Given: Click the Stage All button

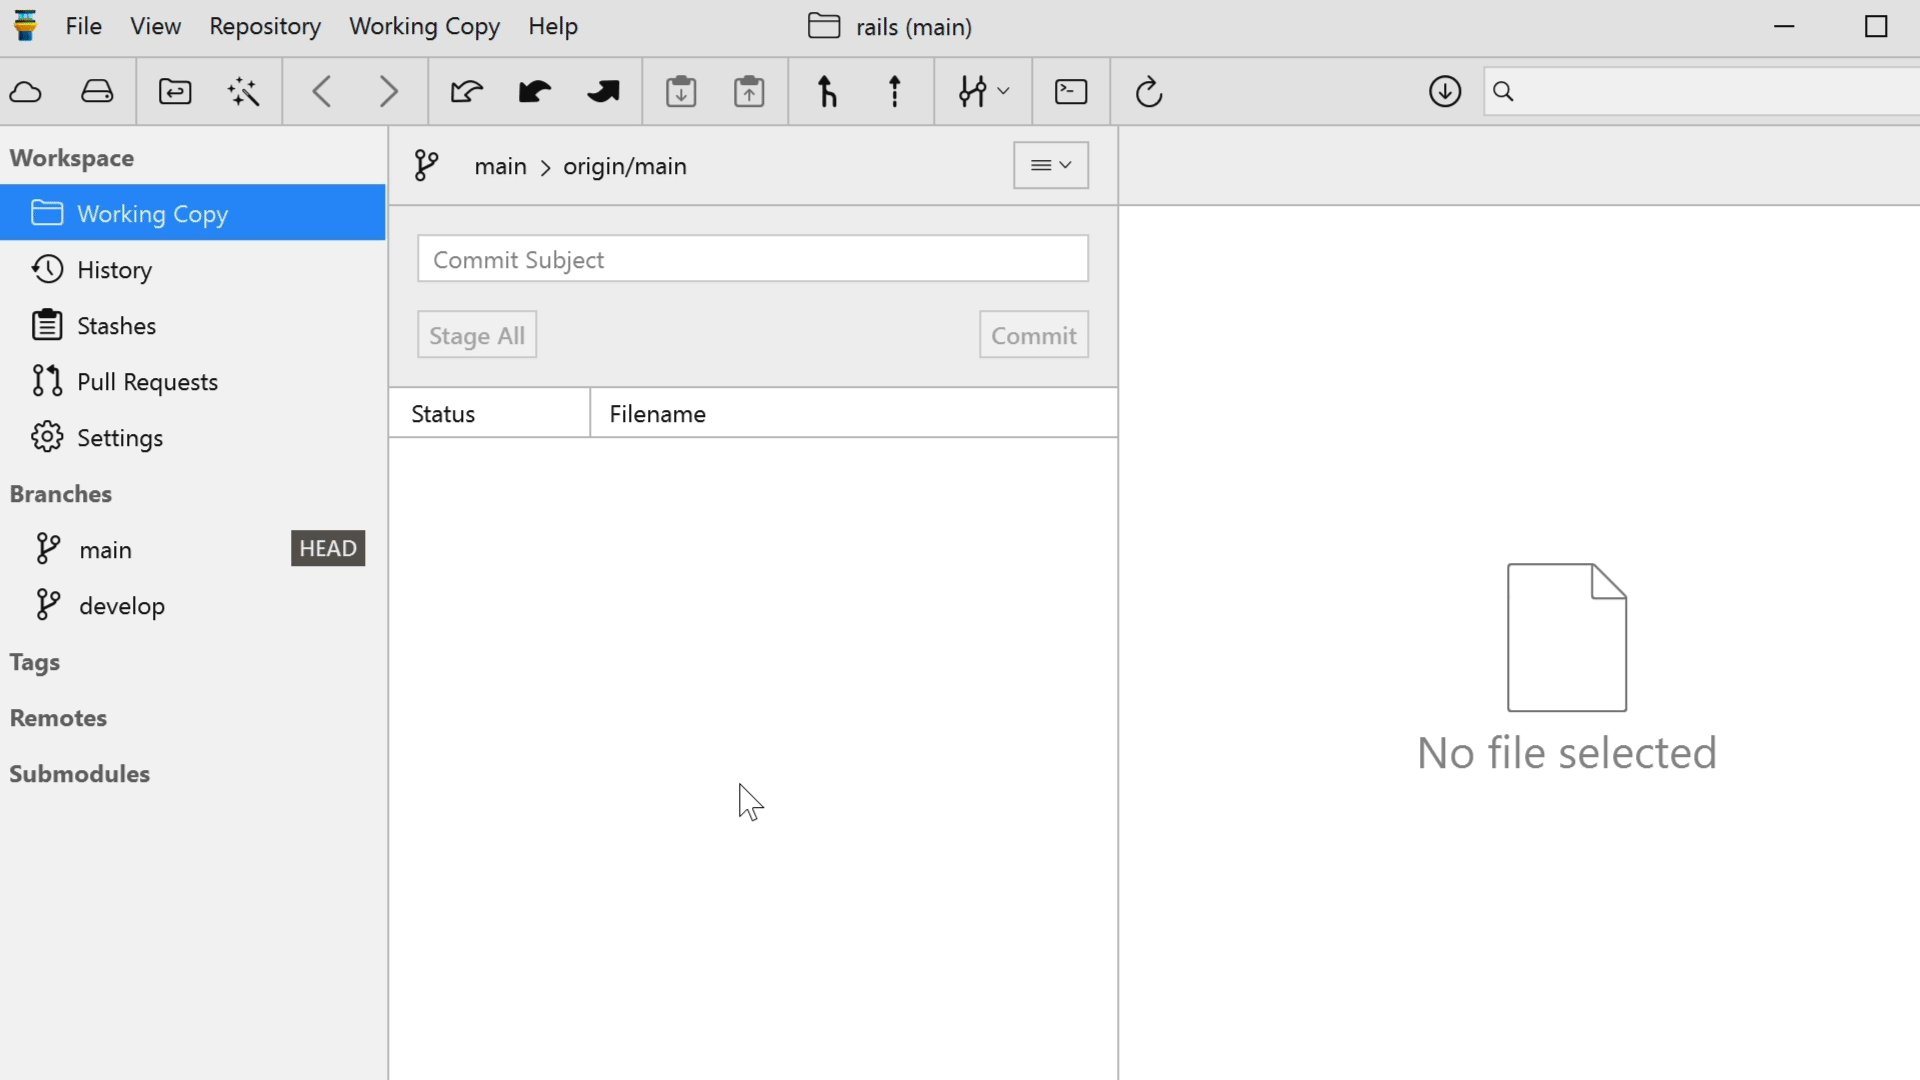Looking at the screenshot, I should point(477,335).
